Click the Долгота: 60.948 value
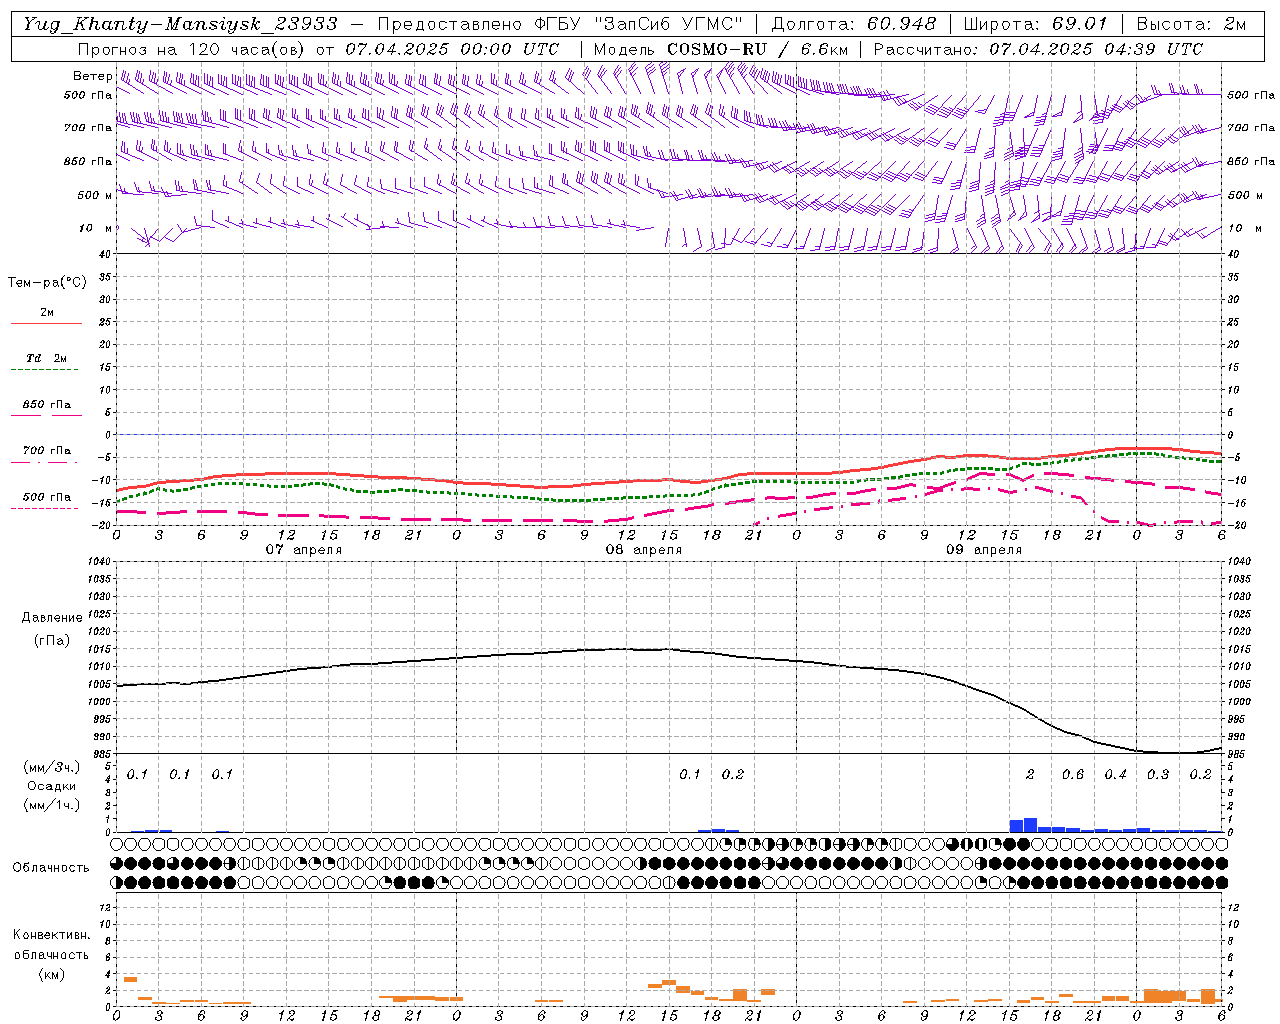The width and height of the screenshot is (1280, 1024). [x=854, y=24]
